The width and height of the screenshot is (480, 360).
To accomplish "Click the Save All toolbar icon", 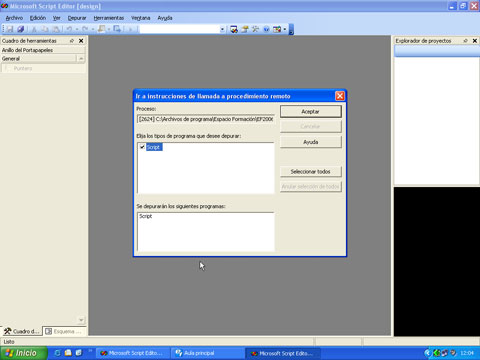I will pos(21,29).
